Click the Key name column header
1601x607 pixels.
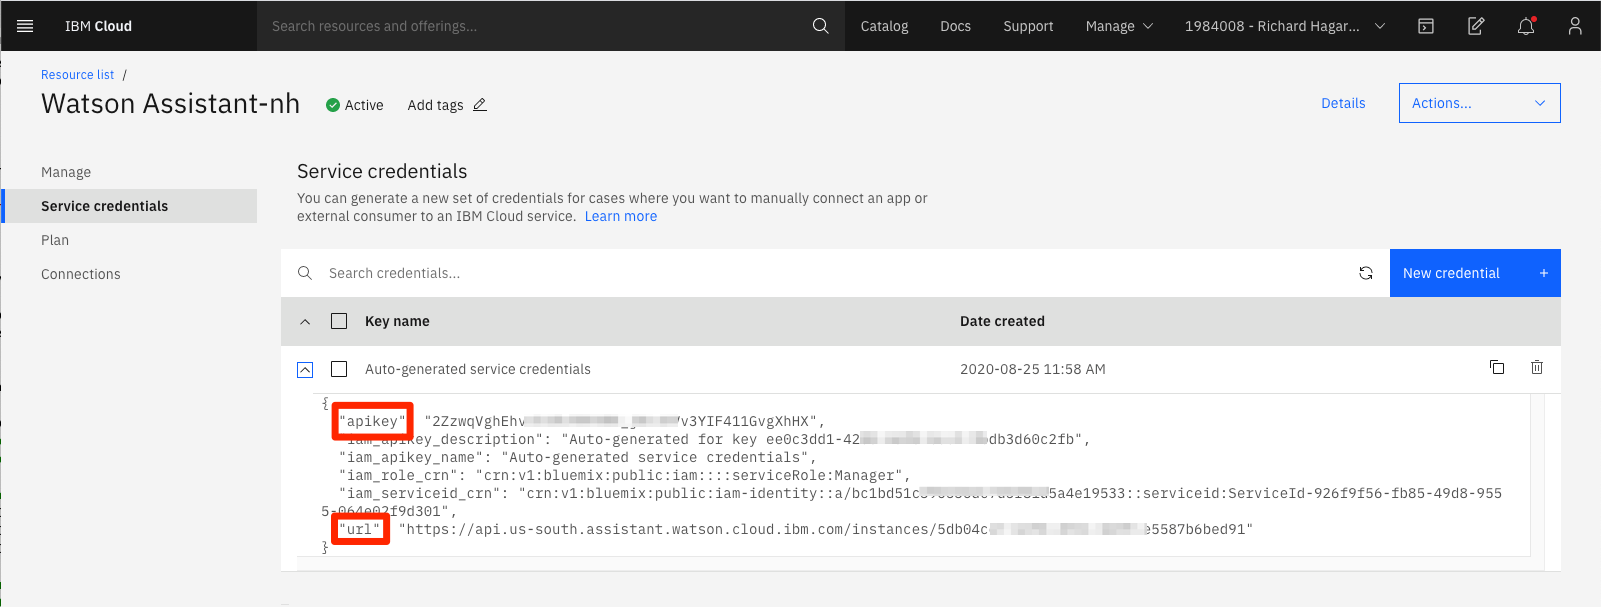click(397, 321)
